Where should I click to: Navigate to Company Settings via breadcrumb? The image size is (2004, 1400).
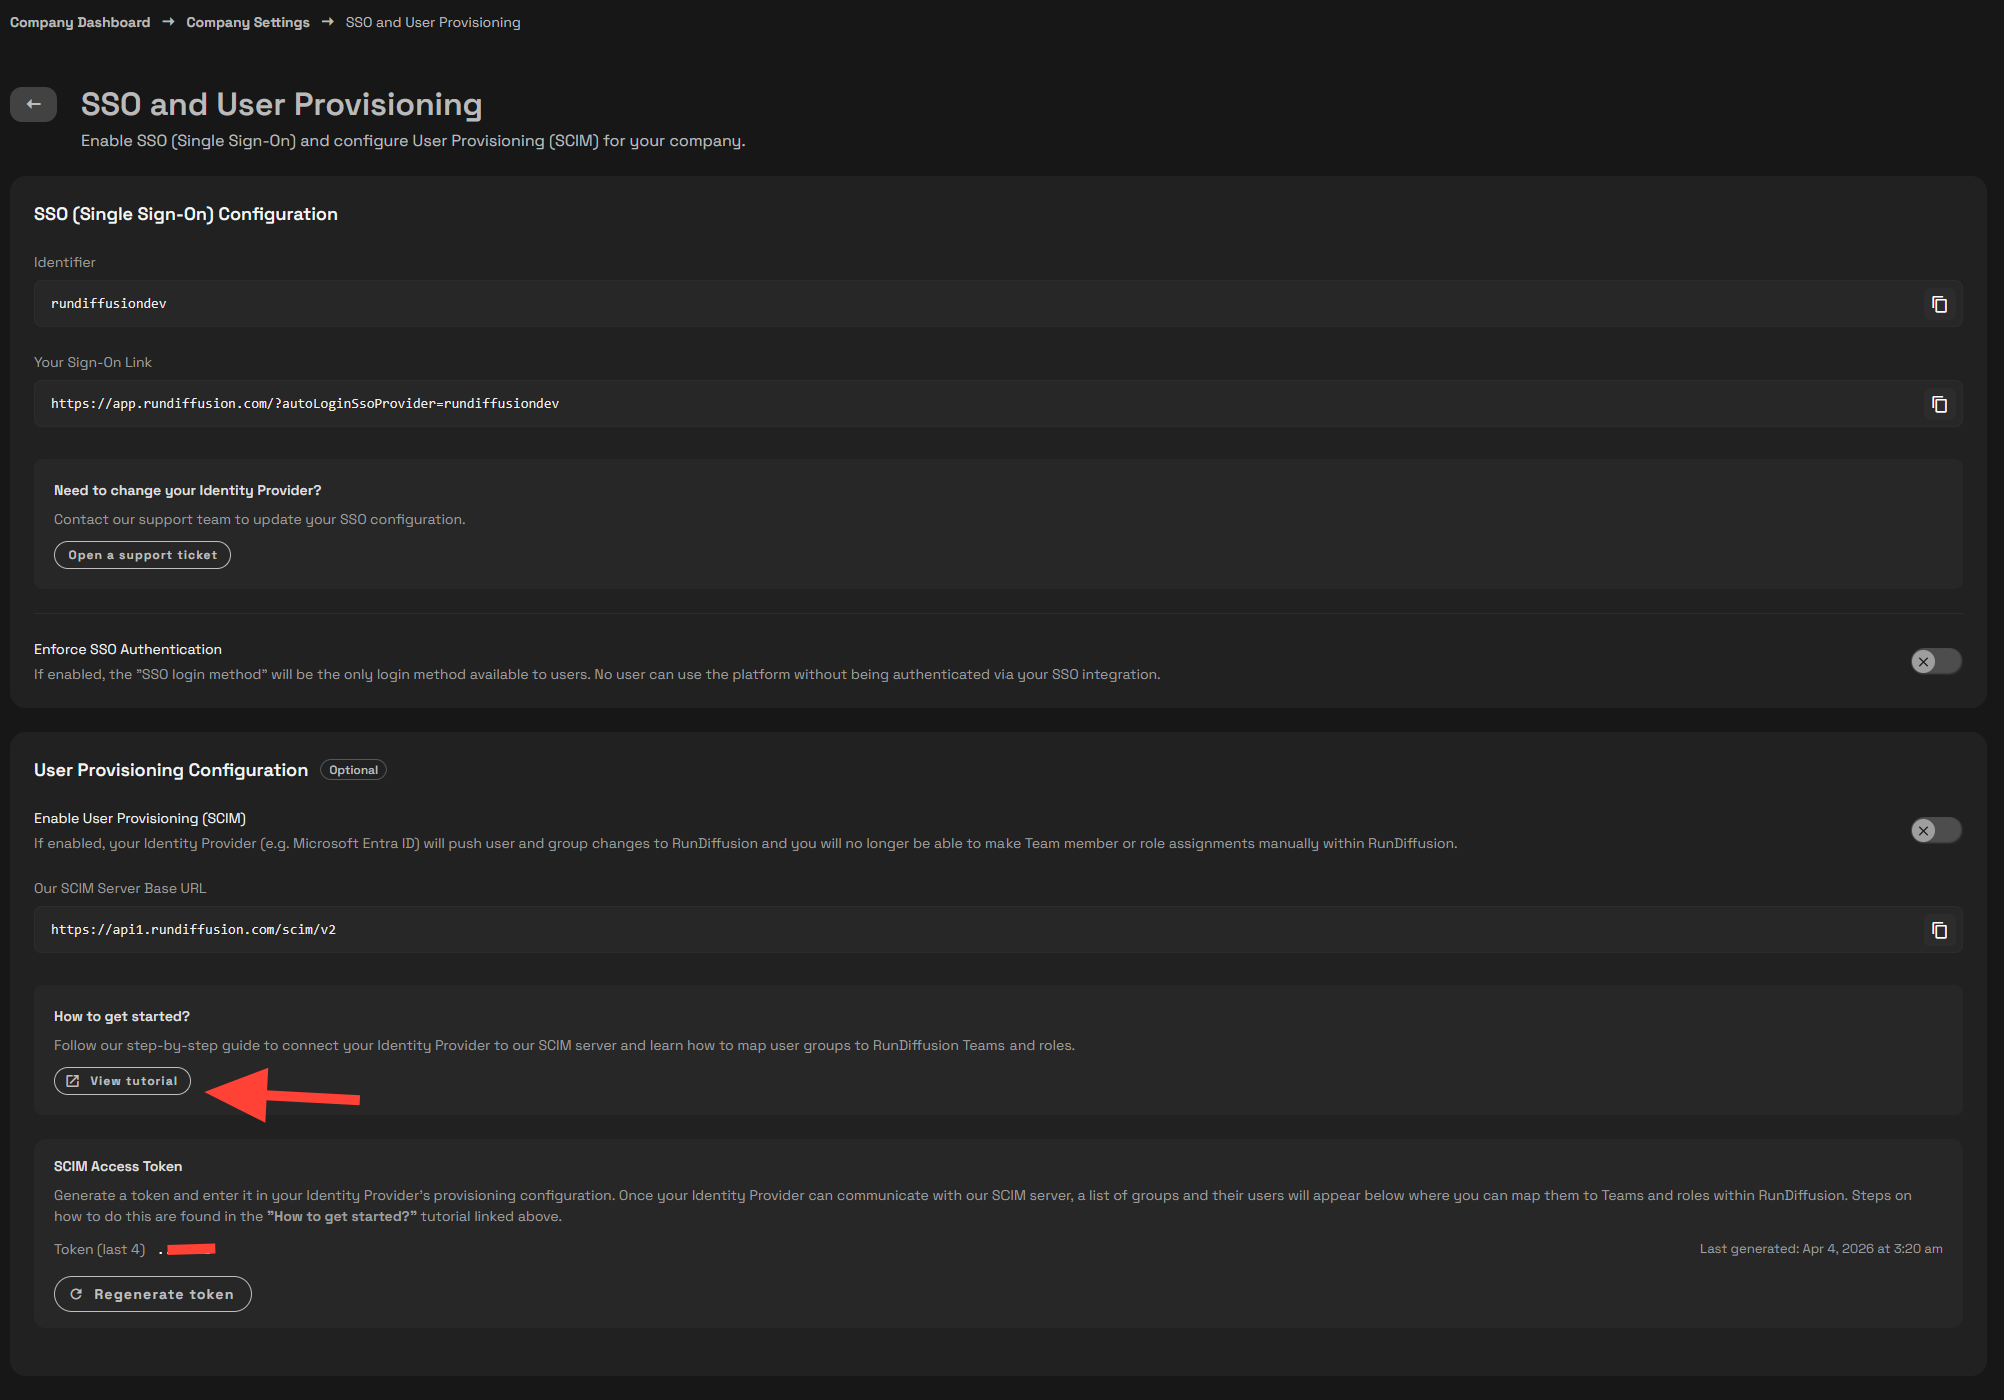pos(247,21)
